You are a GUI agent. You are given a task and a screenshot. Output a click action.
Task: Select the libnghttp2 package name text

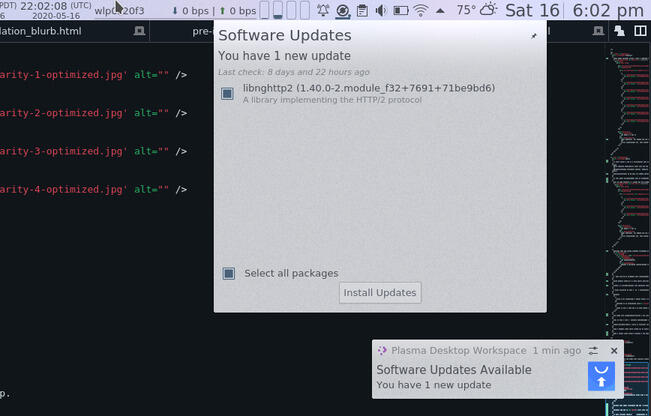point(369,88)
